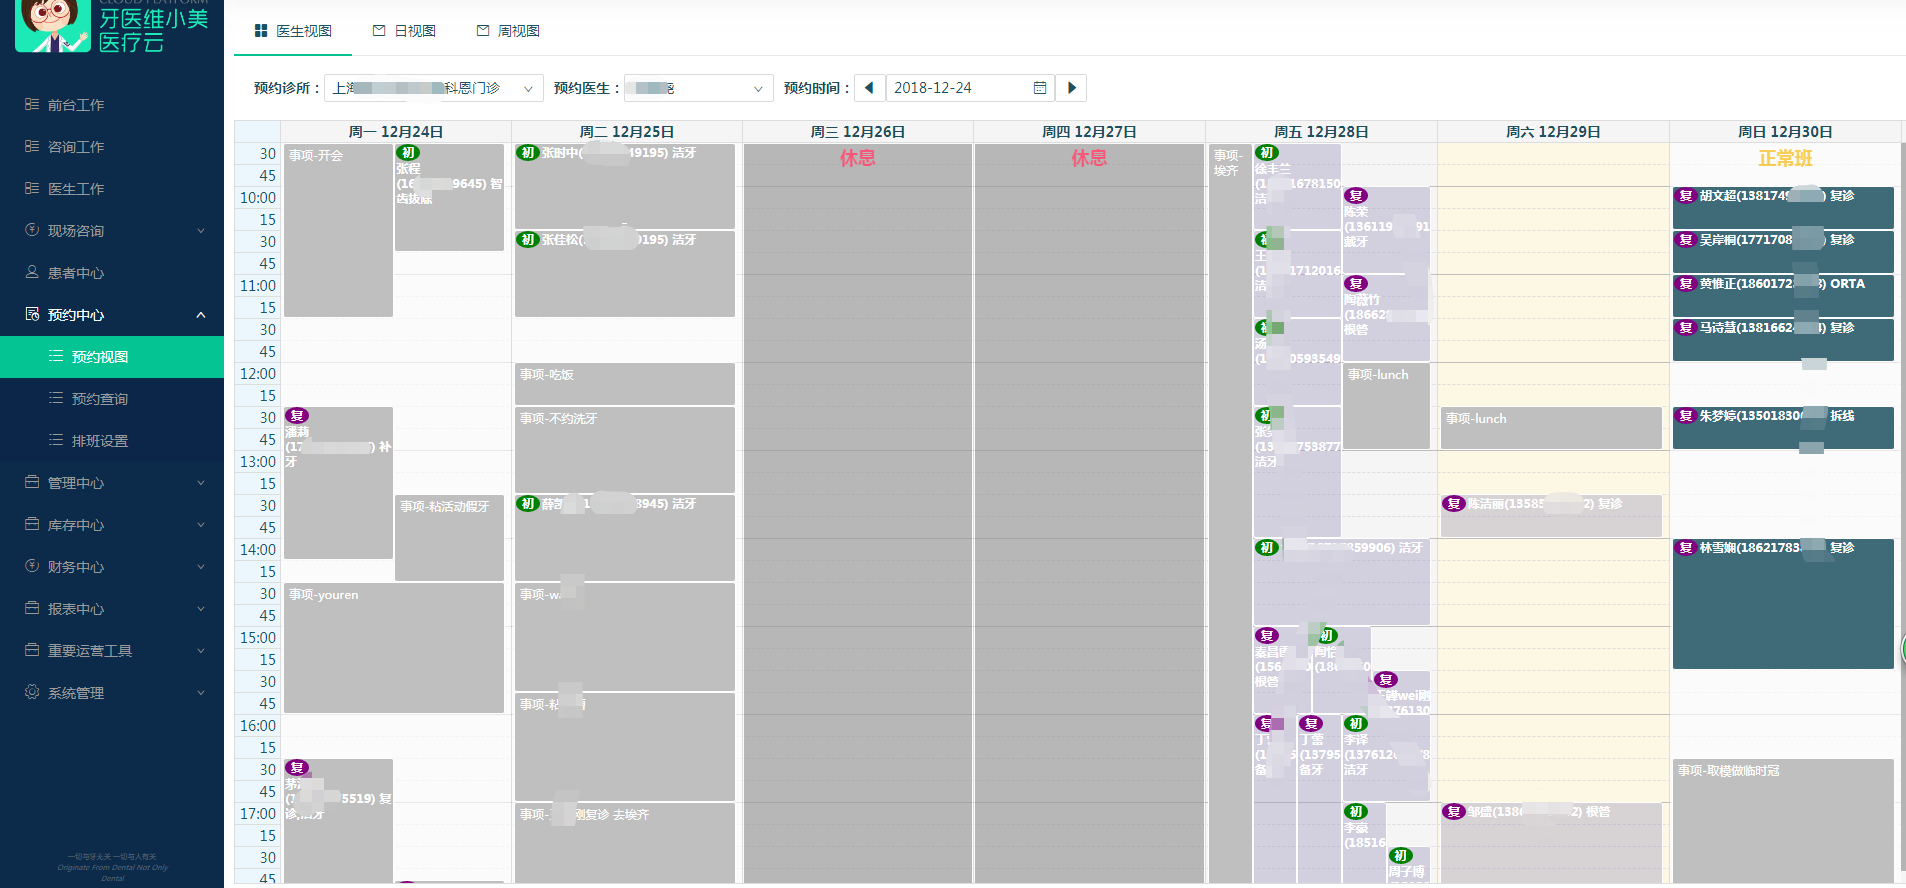Click the 周五 12月28日 column header
Viewport: 1906px width, 888px height.
[1321, 132]
